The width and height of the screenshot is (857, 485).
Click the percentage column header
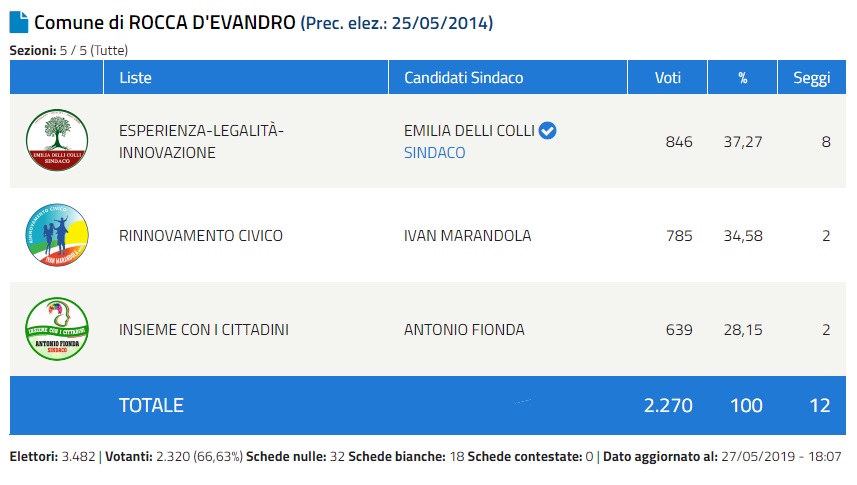(x=743, y=78)
